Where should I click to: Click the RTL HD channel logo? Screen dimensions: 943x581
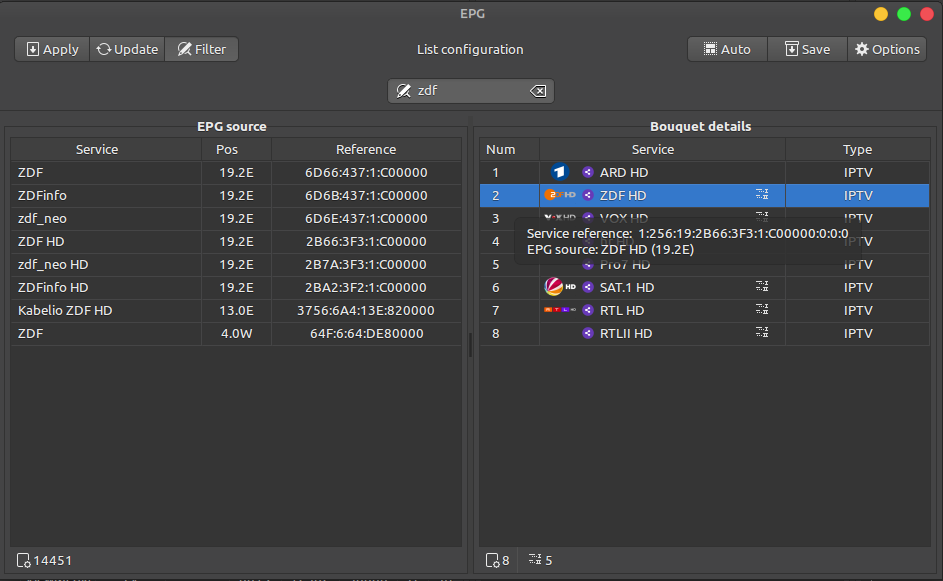pyautogui.click(x=559, y=311)
